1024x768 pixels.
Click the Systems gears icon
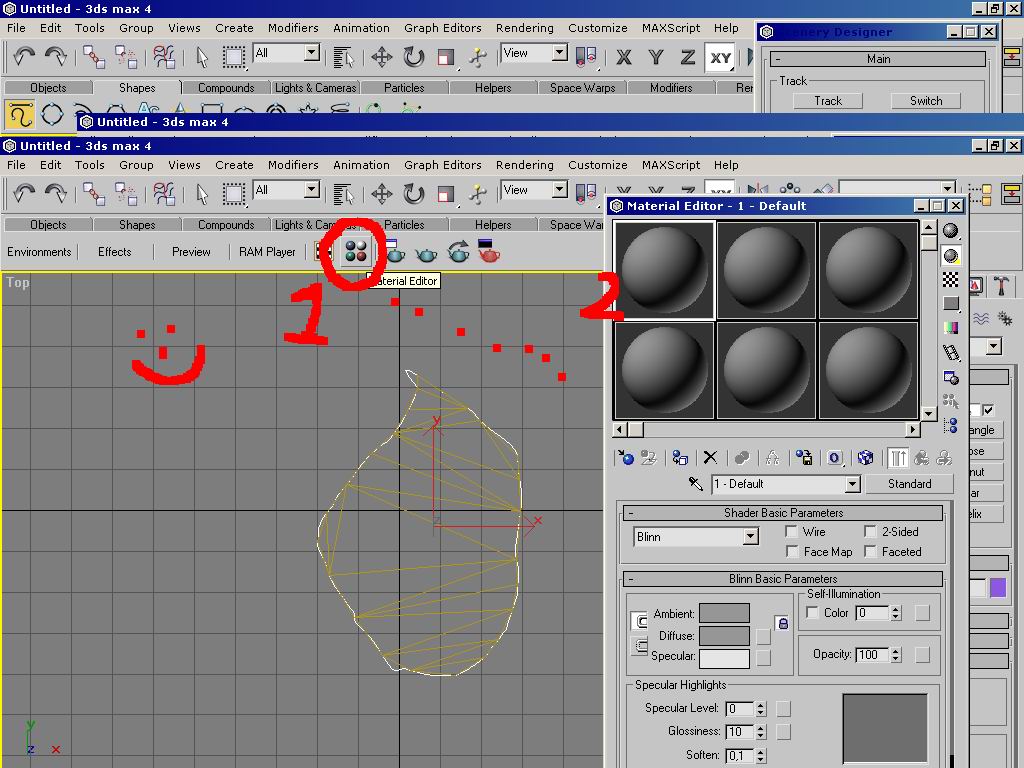(x=1004, y=319)
